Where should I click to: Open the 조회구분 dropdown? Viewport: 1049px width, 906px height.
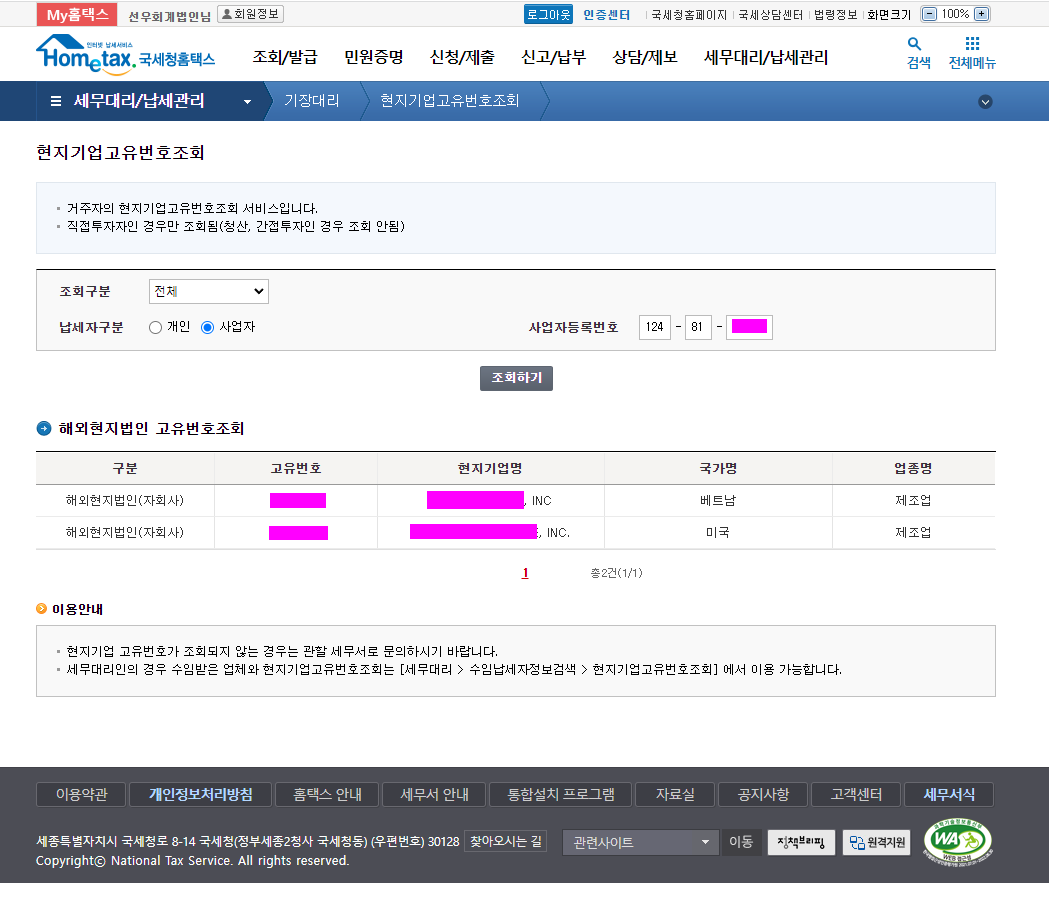pos(209,291)
